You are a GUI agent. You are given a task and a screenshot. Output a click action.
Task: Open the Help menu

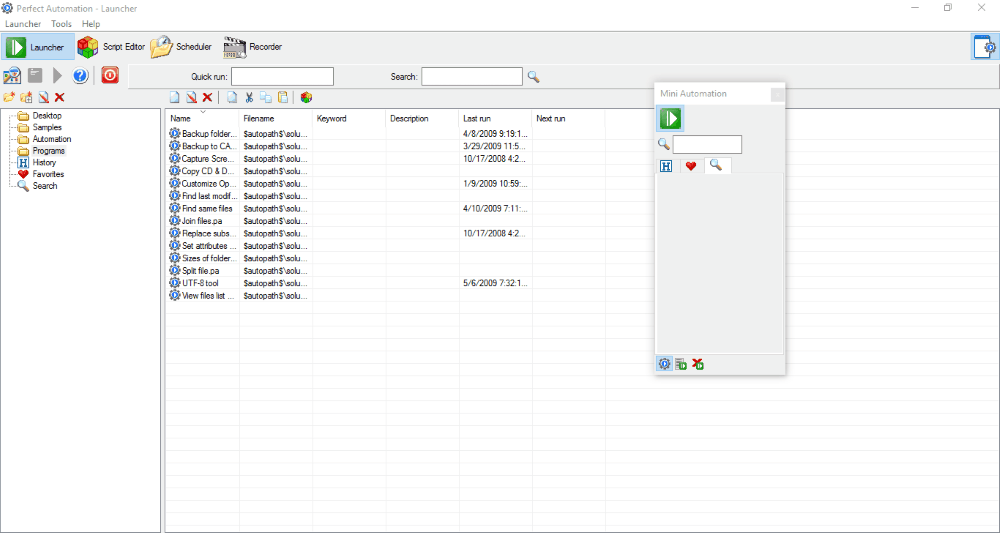pyautogui.click(x=91, y=24)
